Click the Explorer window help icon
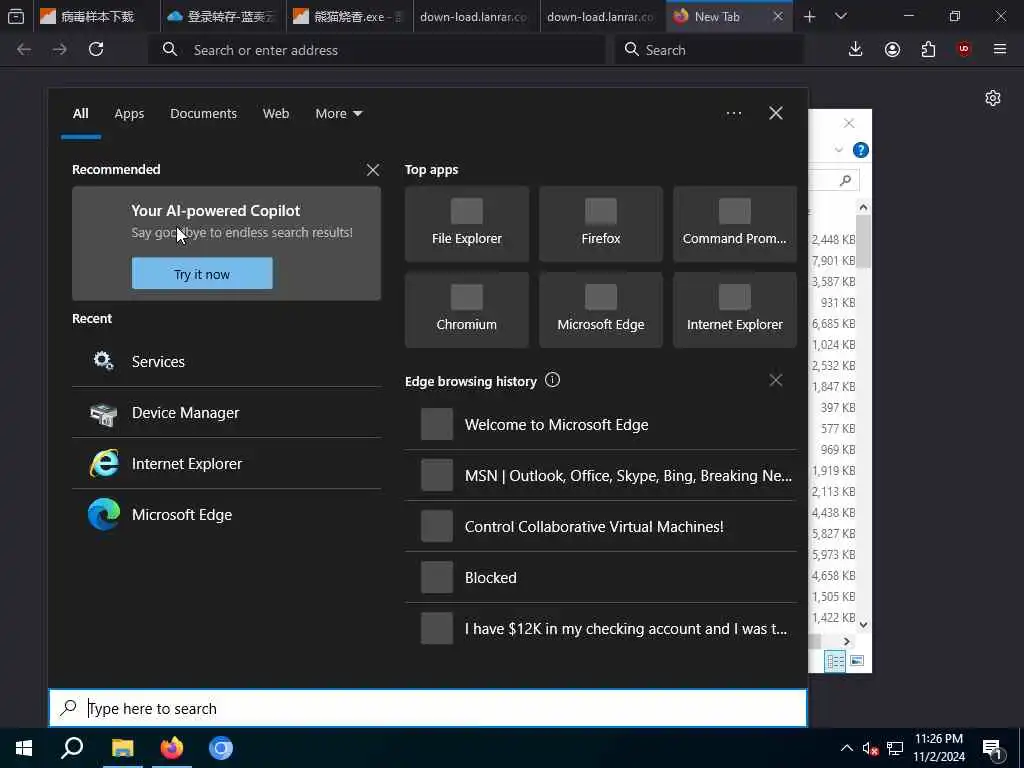 [861, 150]
